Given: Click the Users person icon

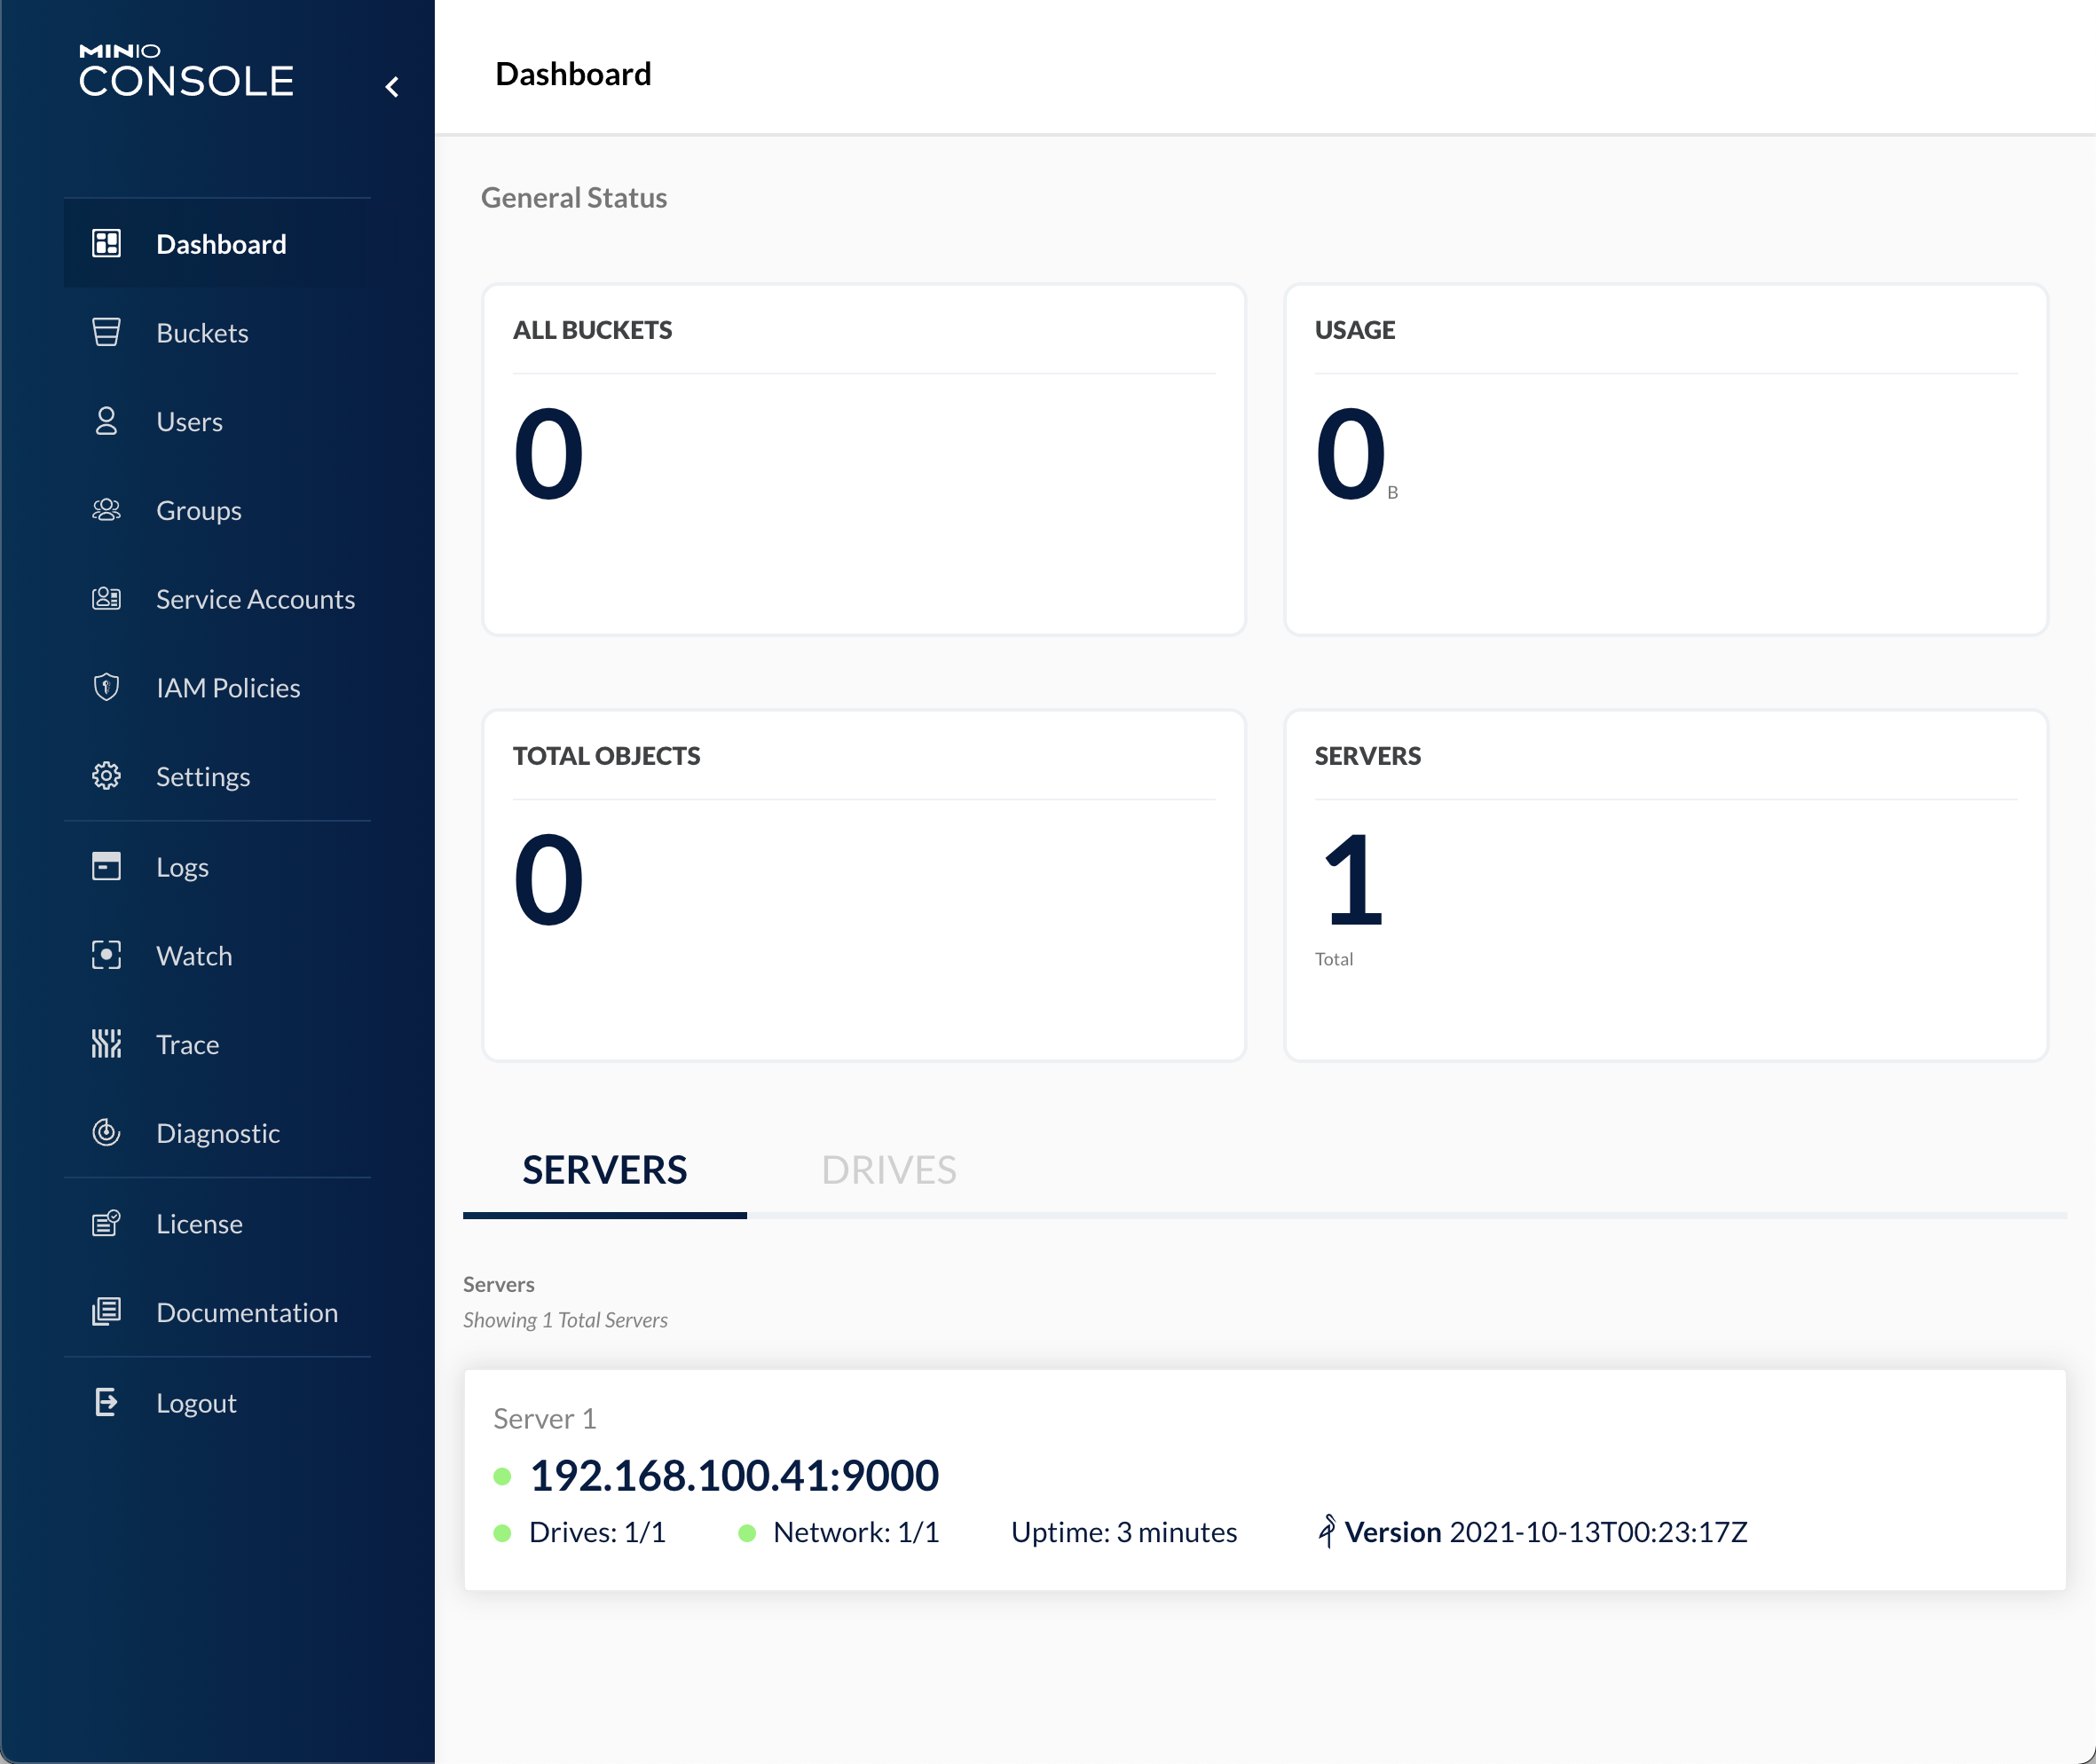Looking at the screenshot, I should (x=106, y=421).
